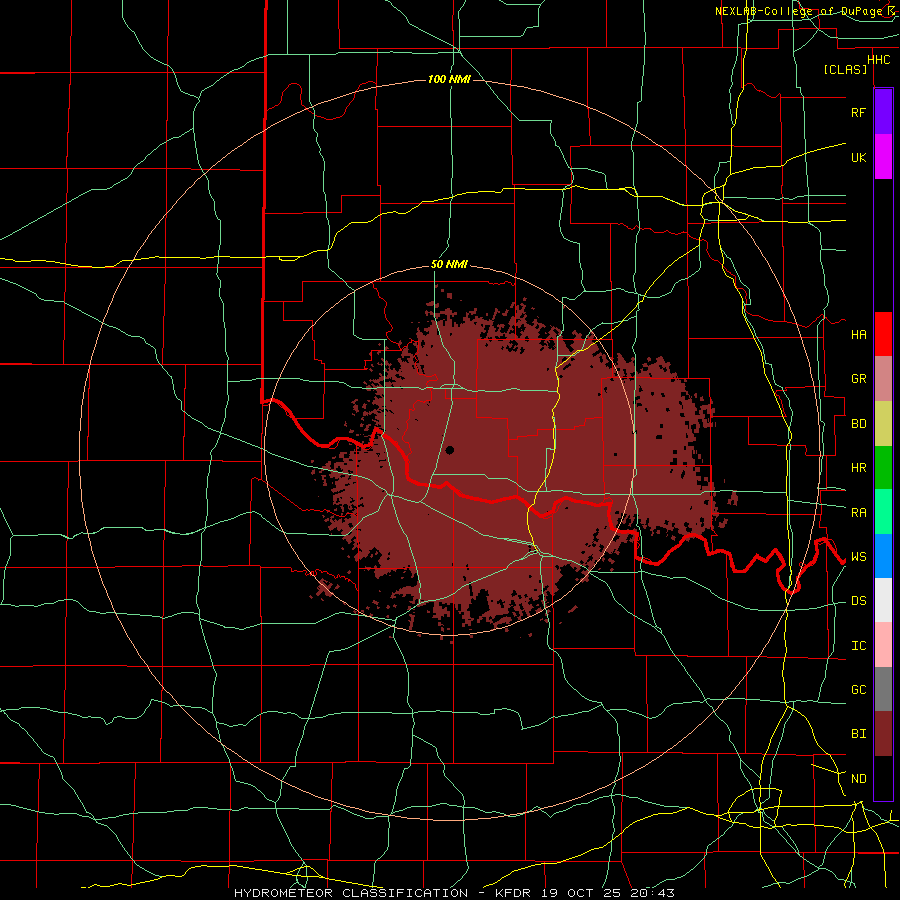Image resolution: width=900 pixels, height=900 pixels.
Task: Click the HA red legend swatch
Action: point(883,334)
